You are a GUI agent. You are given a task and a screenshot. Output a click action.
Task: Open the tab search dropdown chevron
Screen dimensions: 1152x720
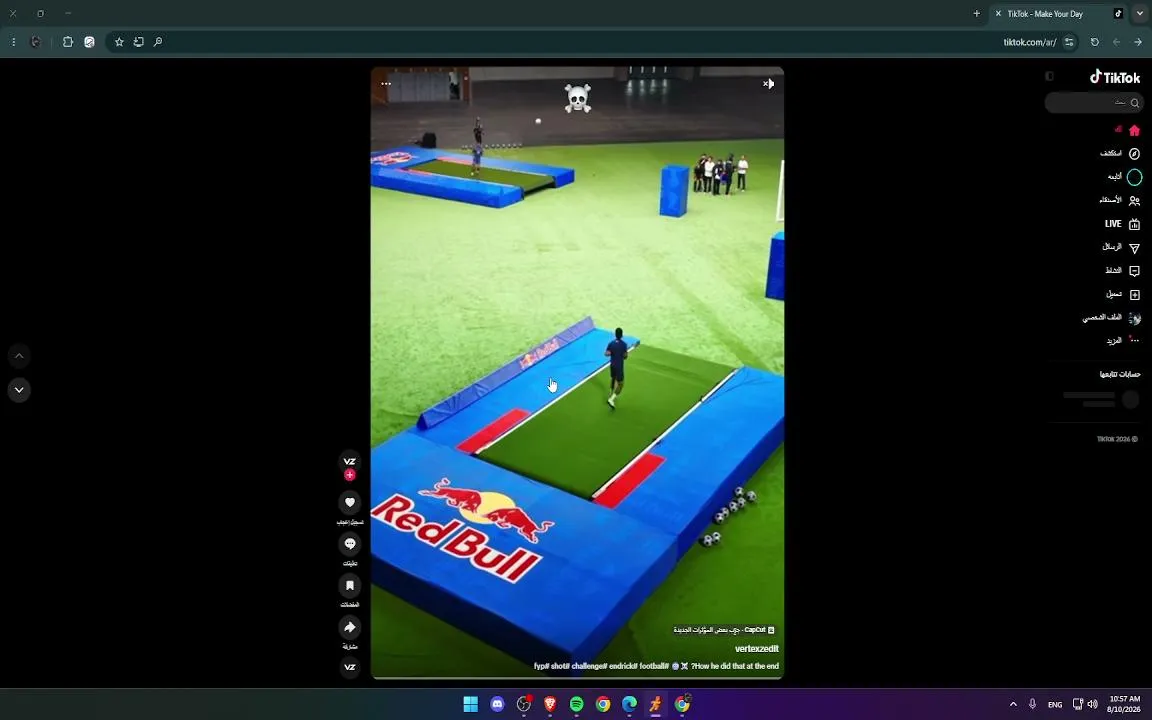click(x=1140, y=13)
